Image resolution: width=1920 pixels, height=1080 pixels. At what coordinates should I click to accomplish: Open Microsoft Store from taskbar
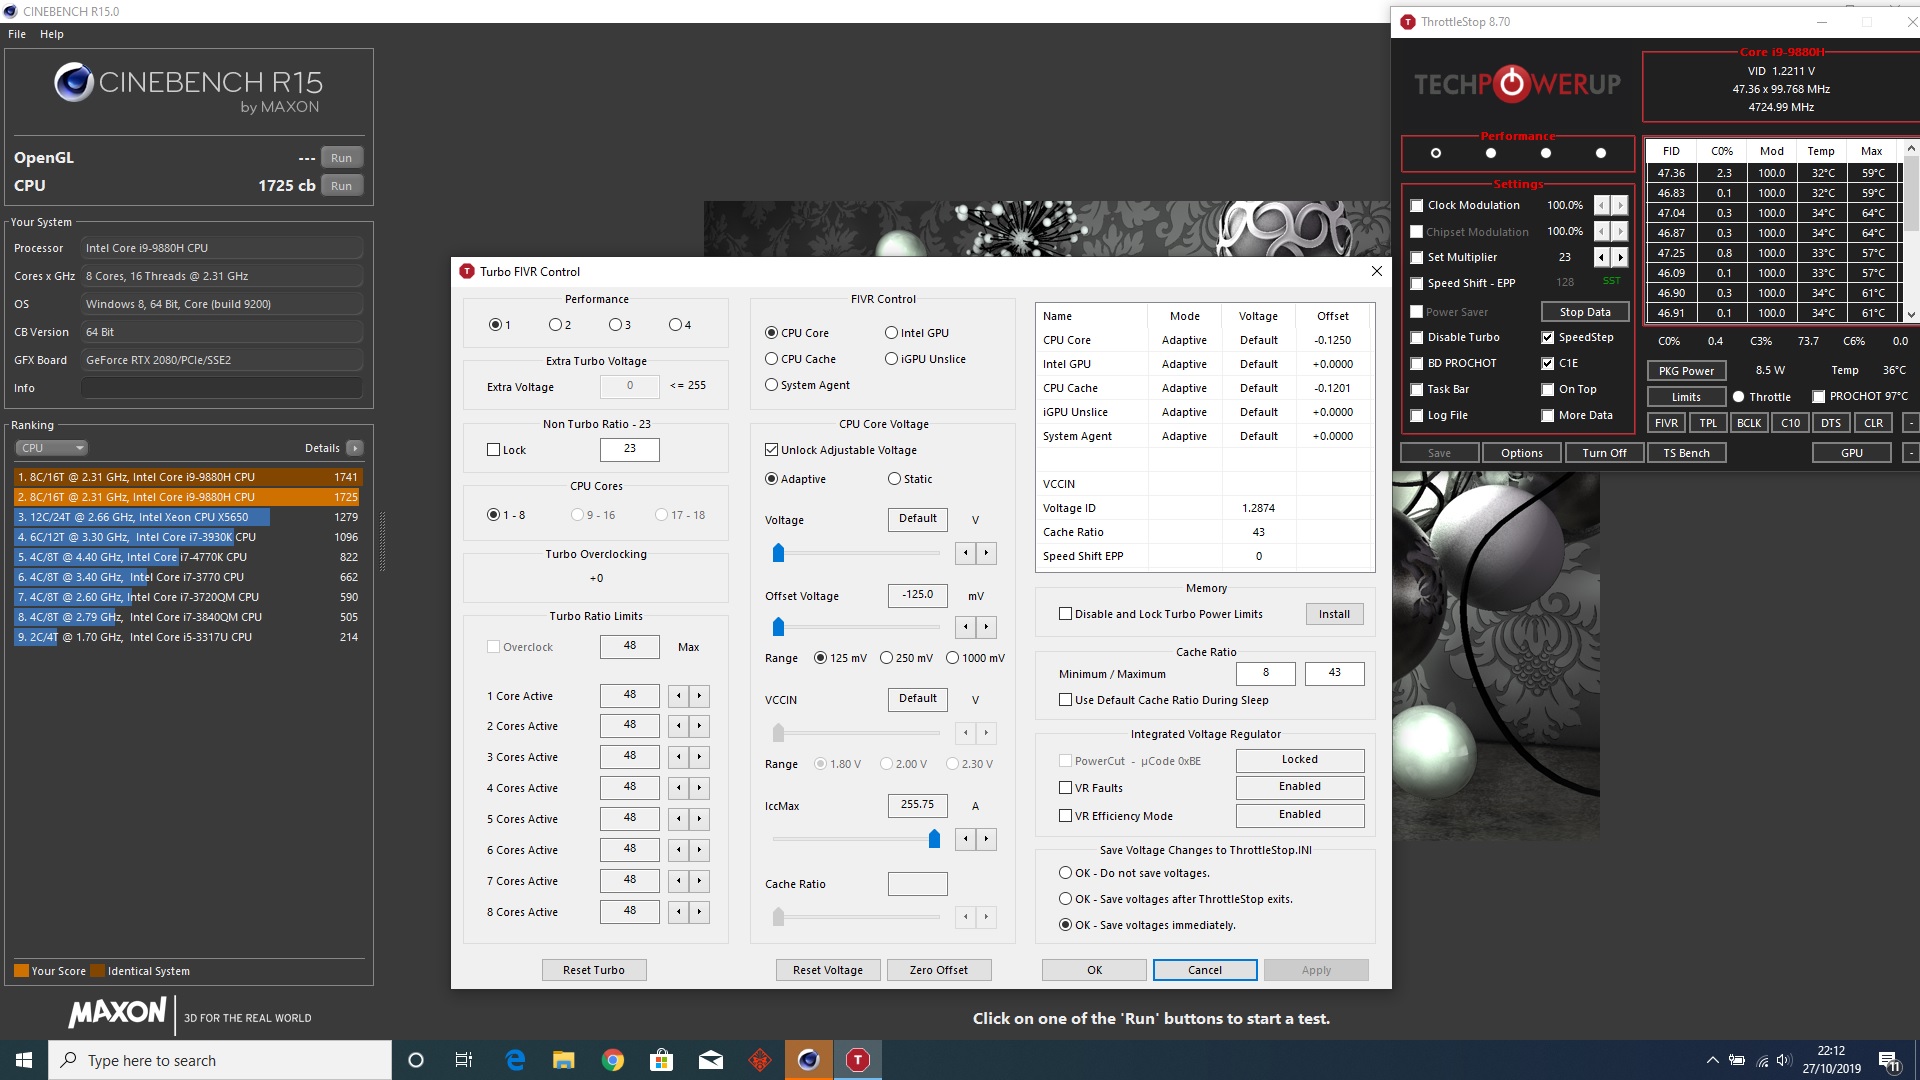(661, 1060)
